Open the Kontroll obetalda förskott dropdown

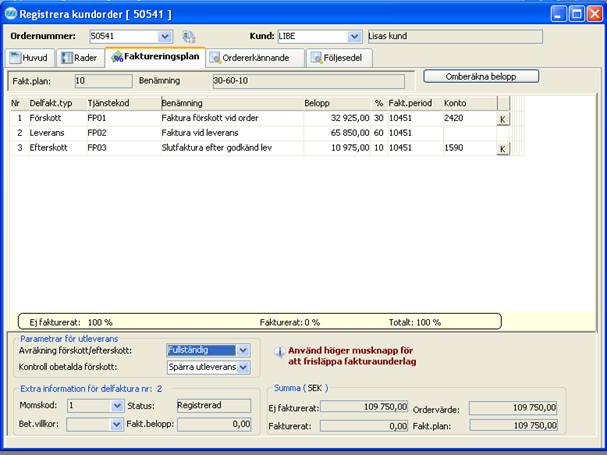tap(243, 367)
